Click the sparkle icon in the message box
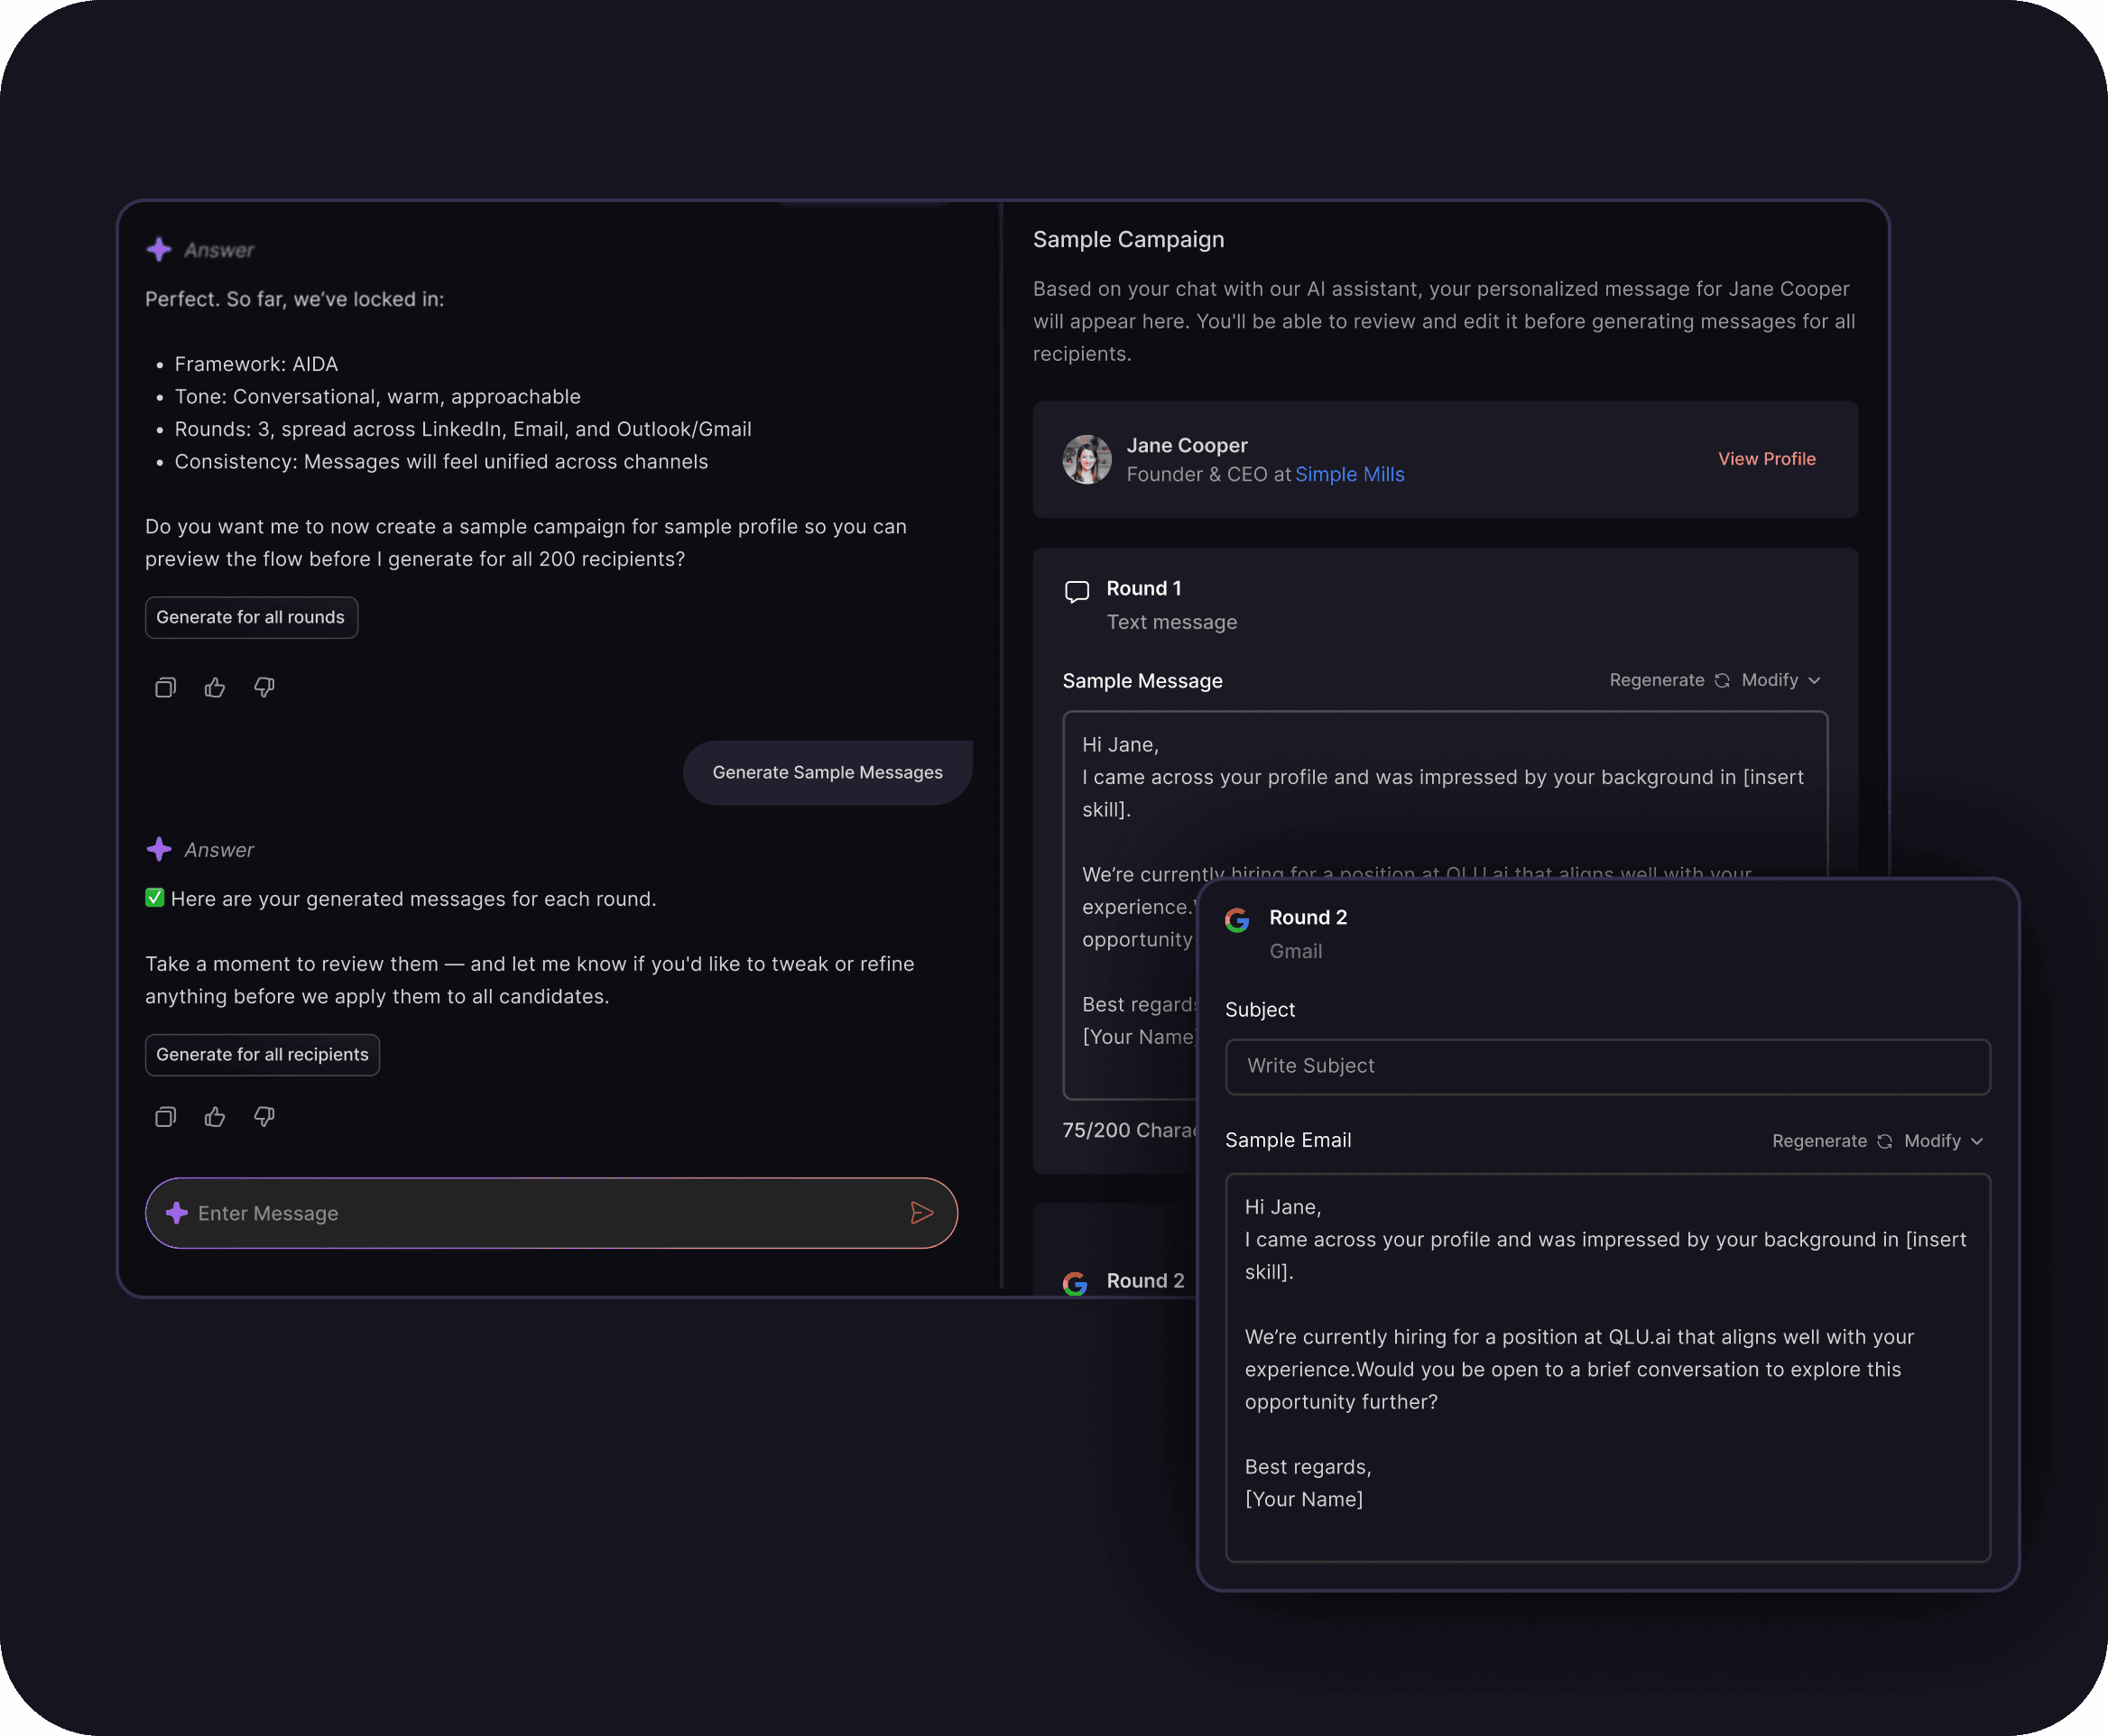Screen dimensions: 2108x1736 (177, 1213)
